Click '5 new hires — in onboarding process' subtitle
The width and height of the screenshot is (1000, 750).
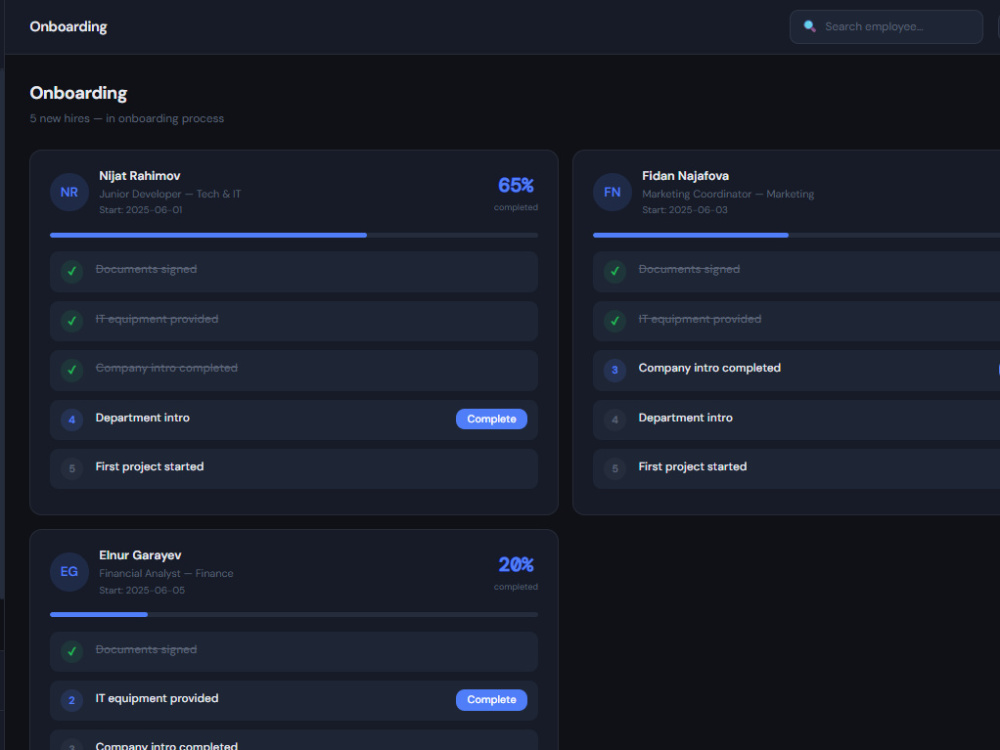coord(127,119)
